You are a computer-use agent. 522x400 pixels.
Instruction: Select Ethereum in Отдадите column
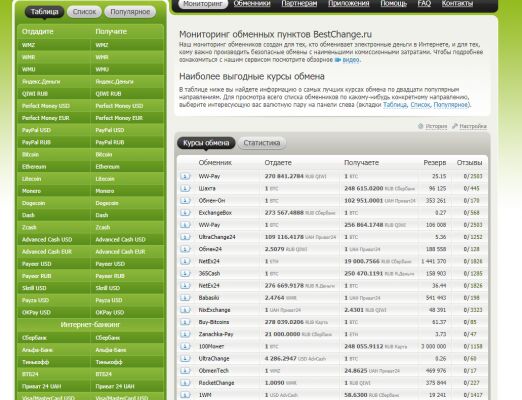53,167
